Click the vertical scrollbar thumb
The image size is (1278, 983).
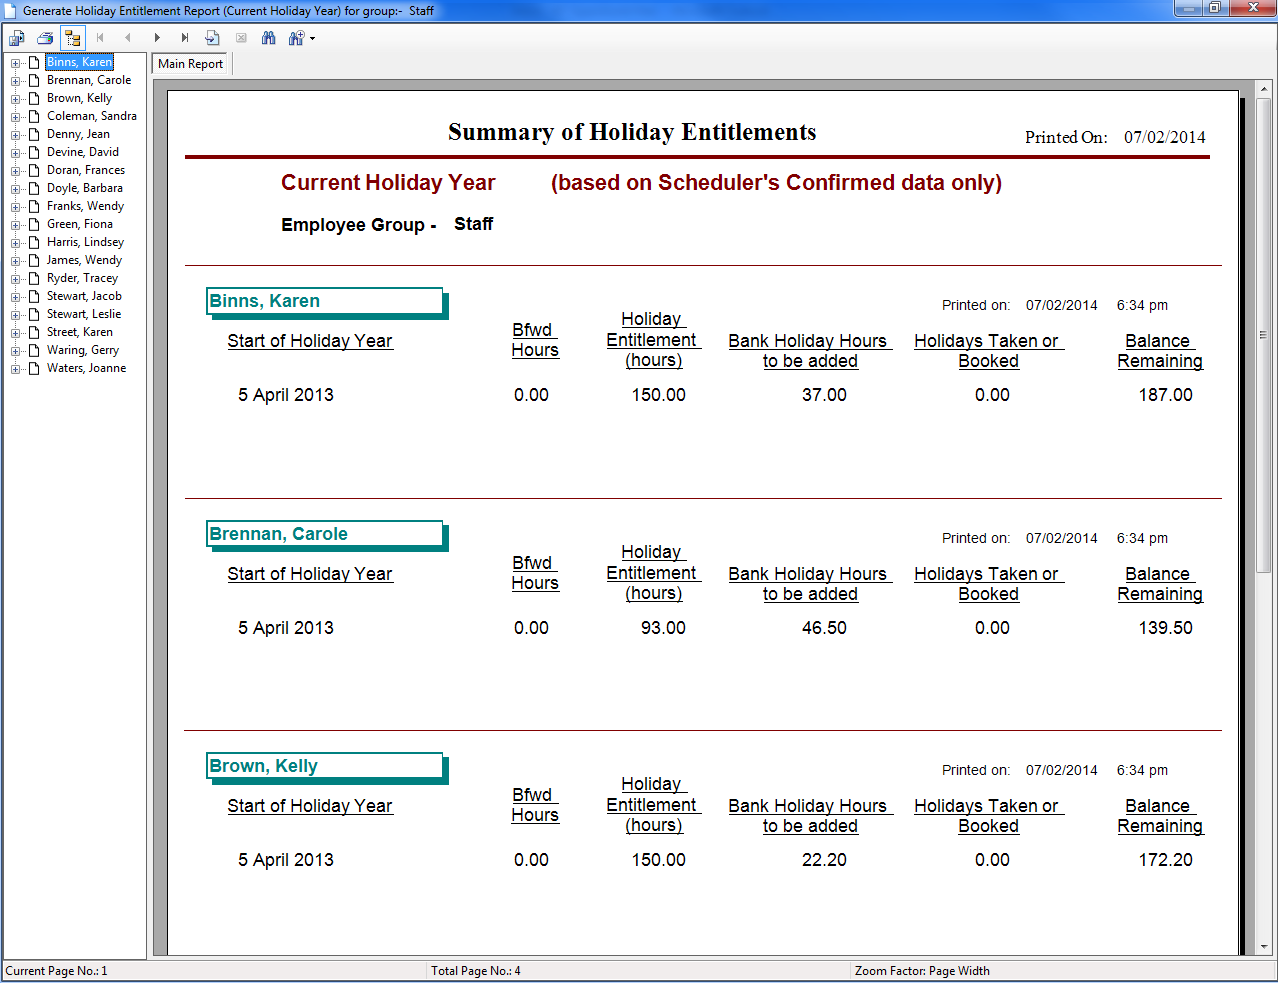(x=1264, y=335)
